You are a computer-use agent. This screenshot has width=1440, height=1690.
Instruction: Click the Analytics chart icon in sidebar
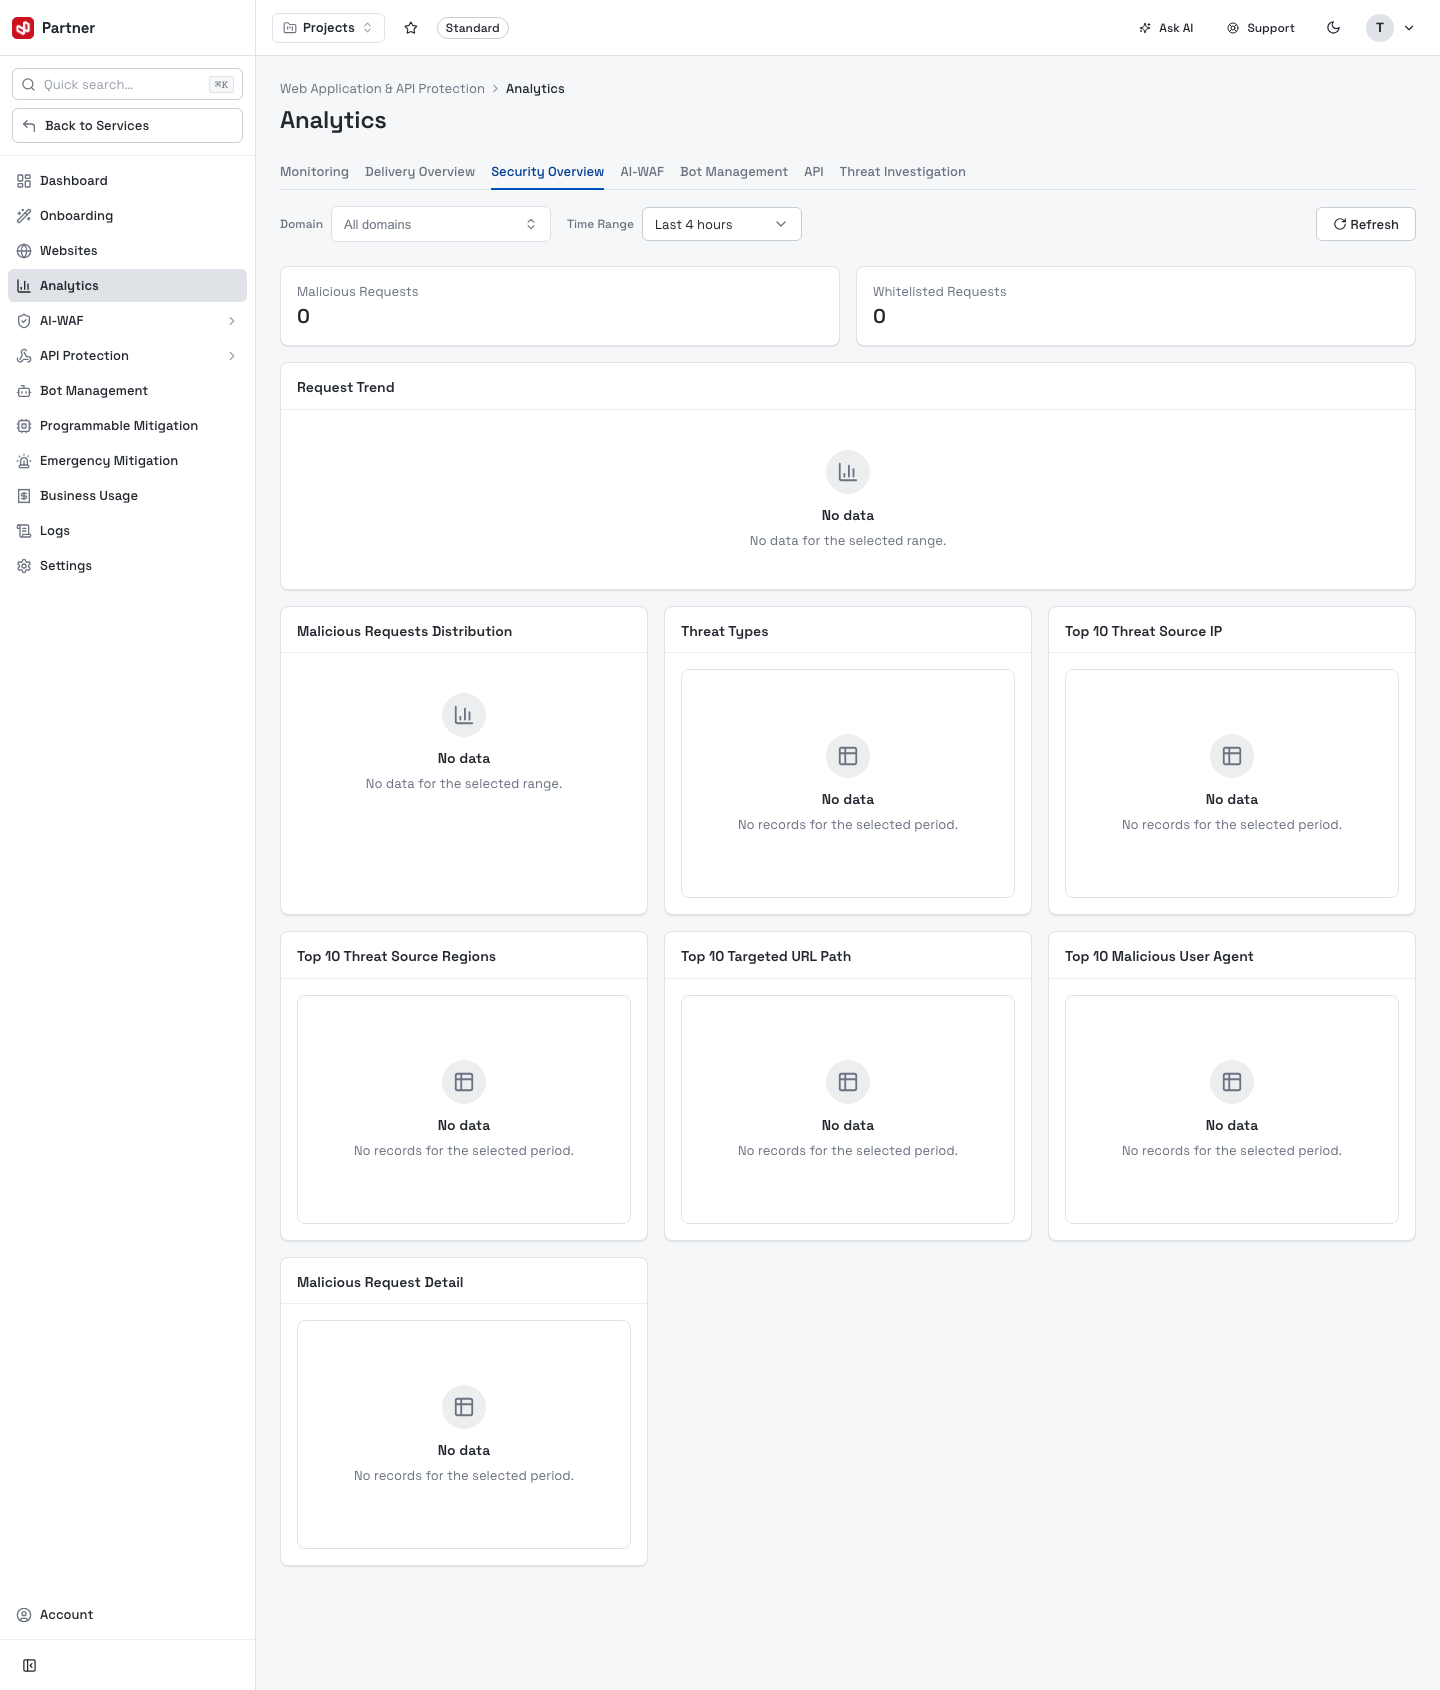coord(24,286)
